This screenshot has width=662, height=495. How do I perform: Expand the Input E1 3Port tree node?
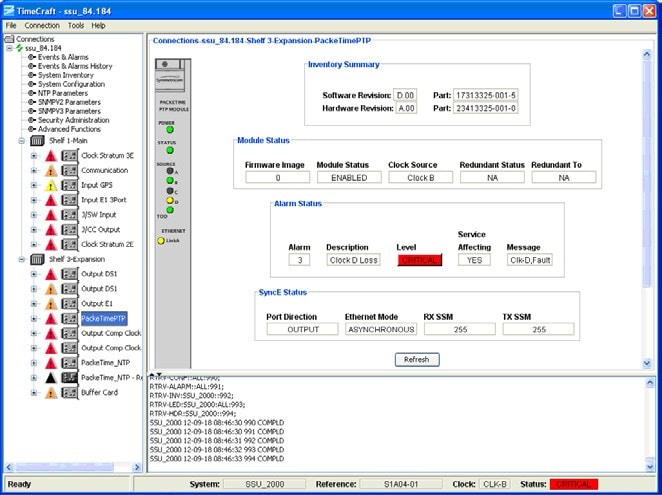[34, 200]
